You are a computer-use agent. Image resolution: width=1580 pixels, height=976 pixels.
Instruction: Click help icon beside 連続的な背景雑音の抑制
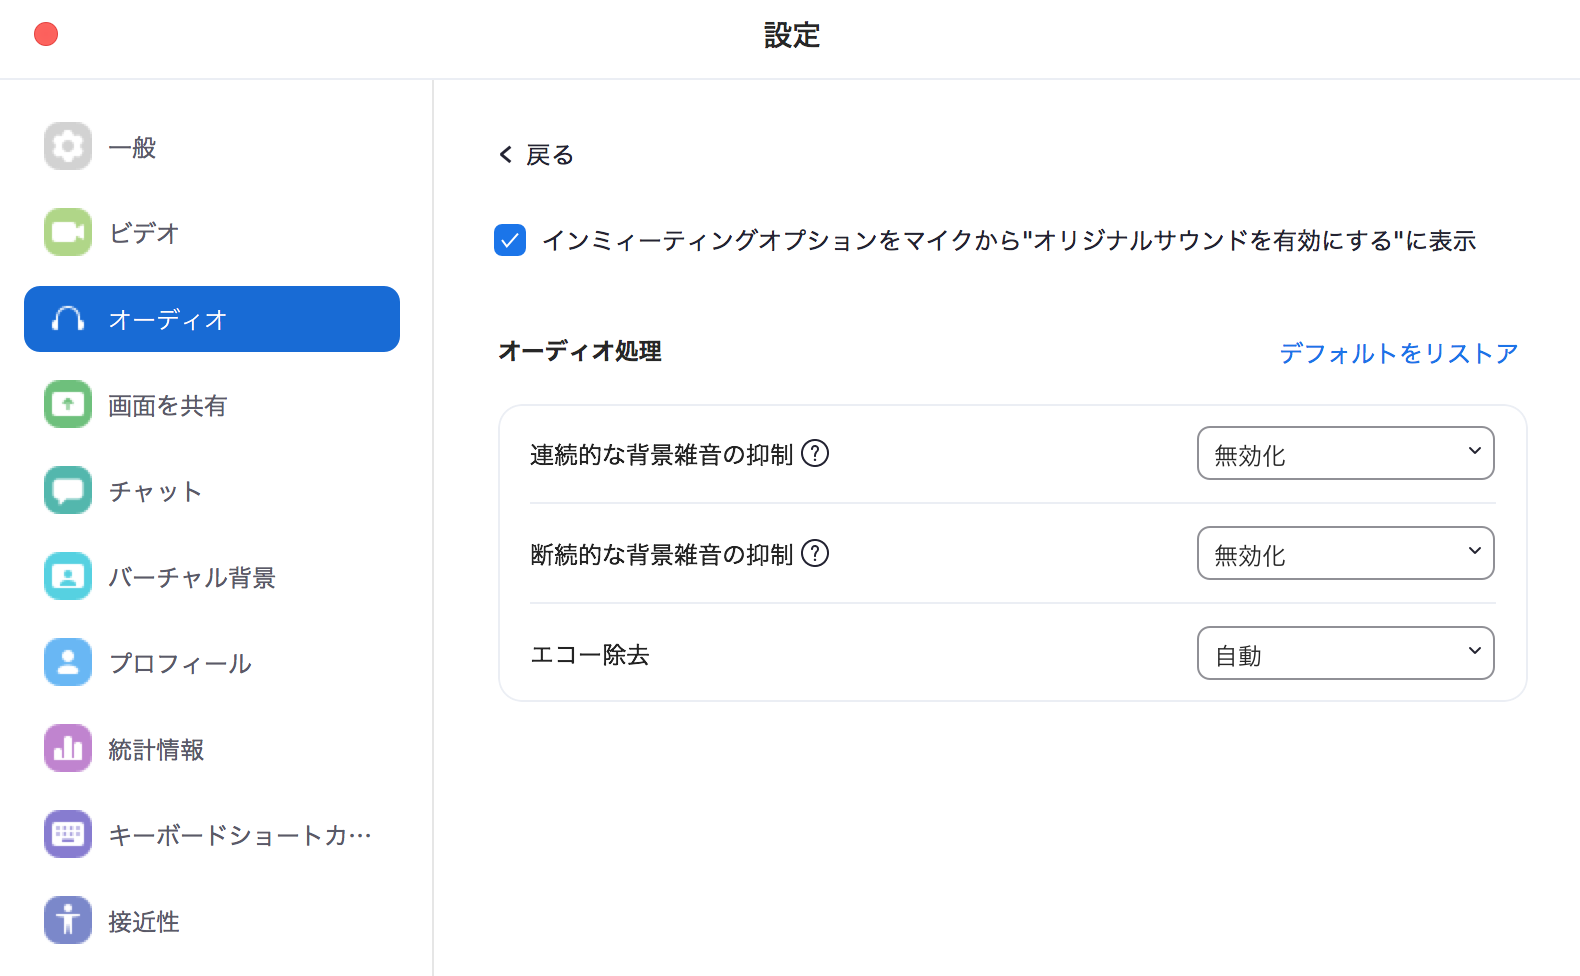pos(815,454)
